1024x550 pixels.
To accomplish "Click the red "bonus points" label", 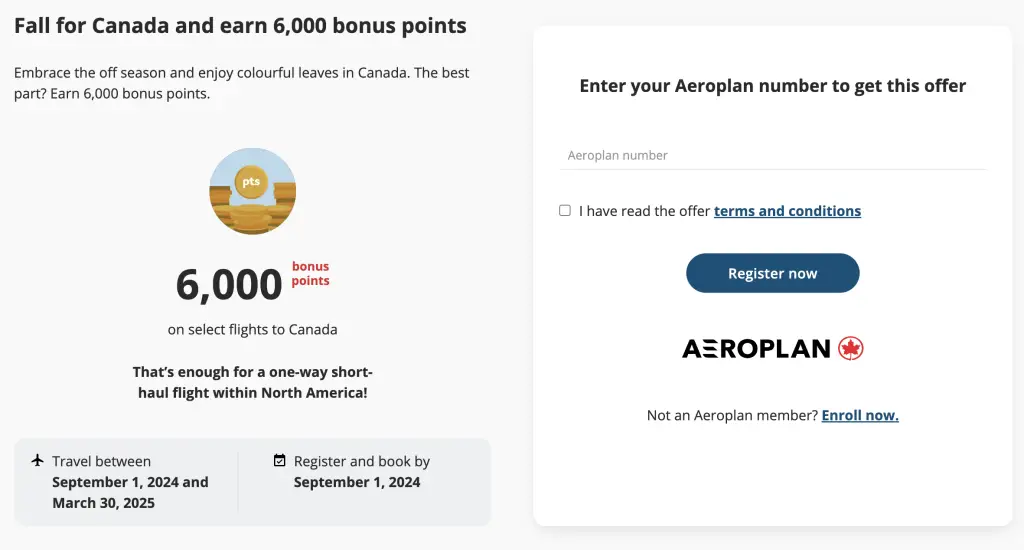I will coord(310,274).
